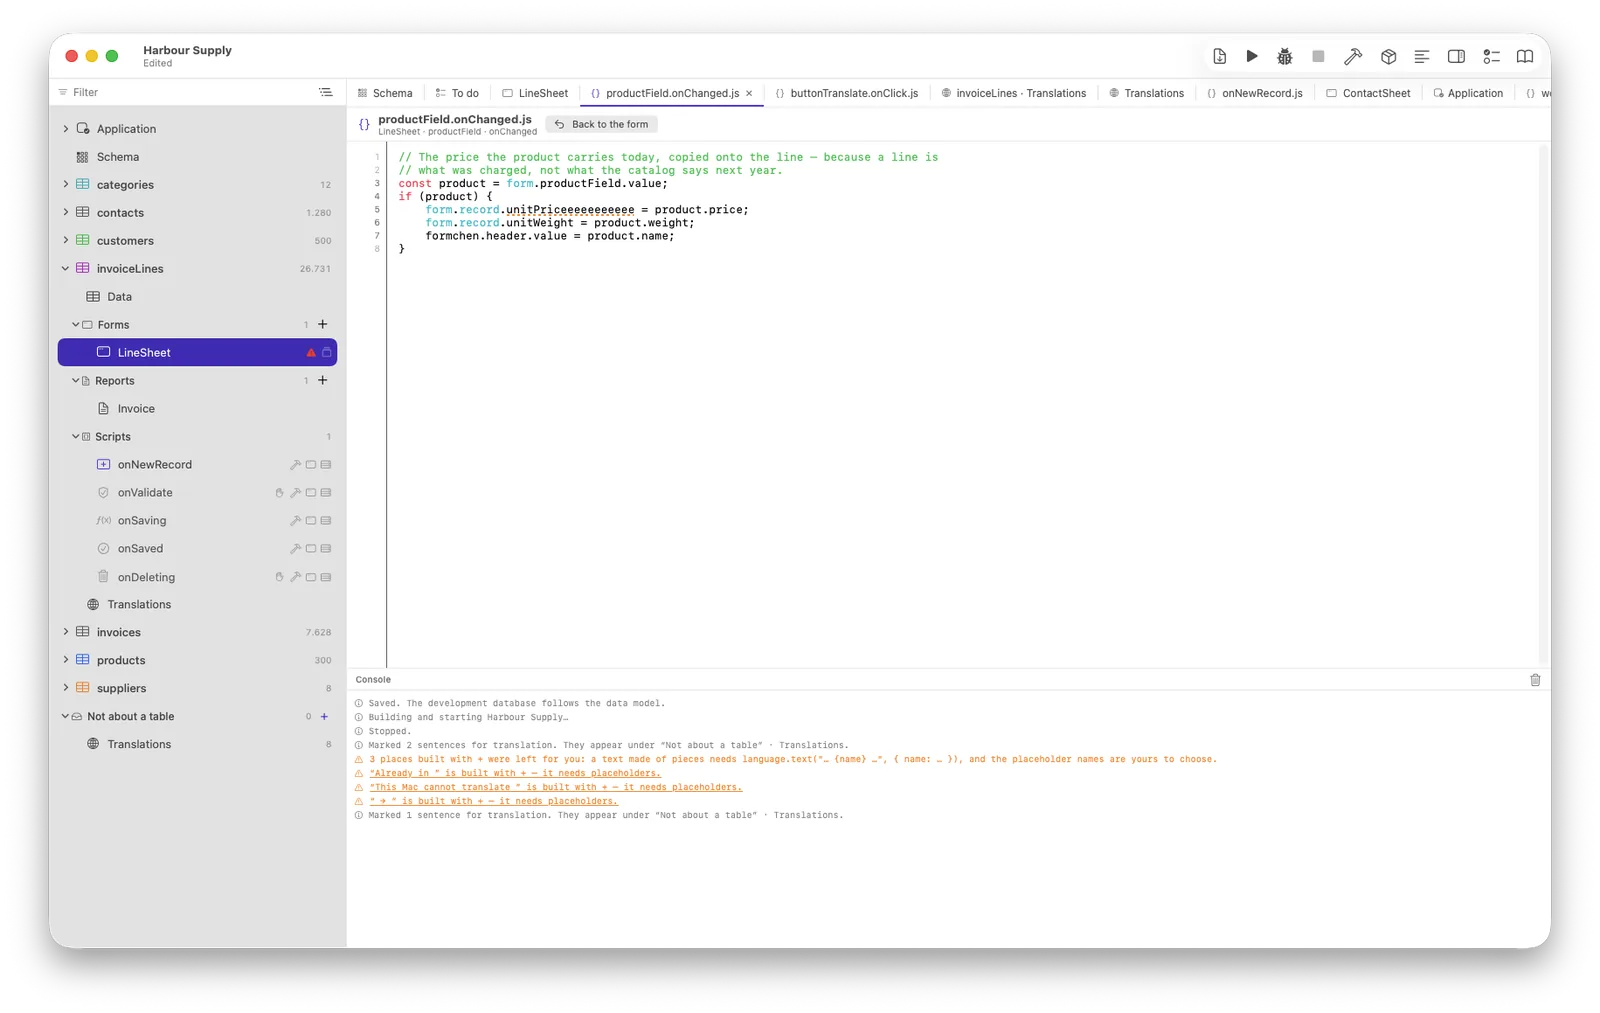Image resolution: width=1600 pixels, height=1013 pixels.
Task: Collapse Not about a table group
Action: click(65, 717)
